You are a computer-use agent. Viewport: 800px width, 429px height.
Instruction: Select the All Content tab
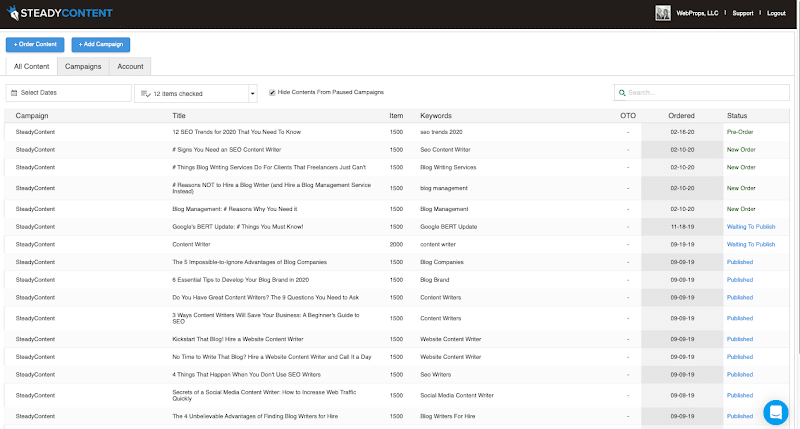coord(30,66)
